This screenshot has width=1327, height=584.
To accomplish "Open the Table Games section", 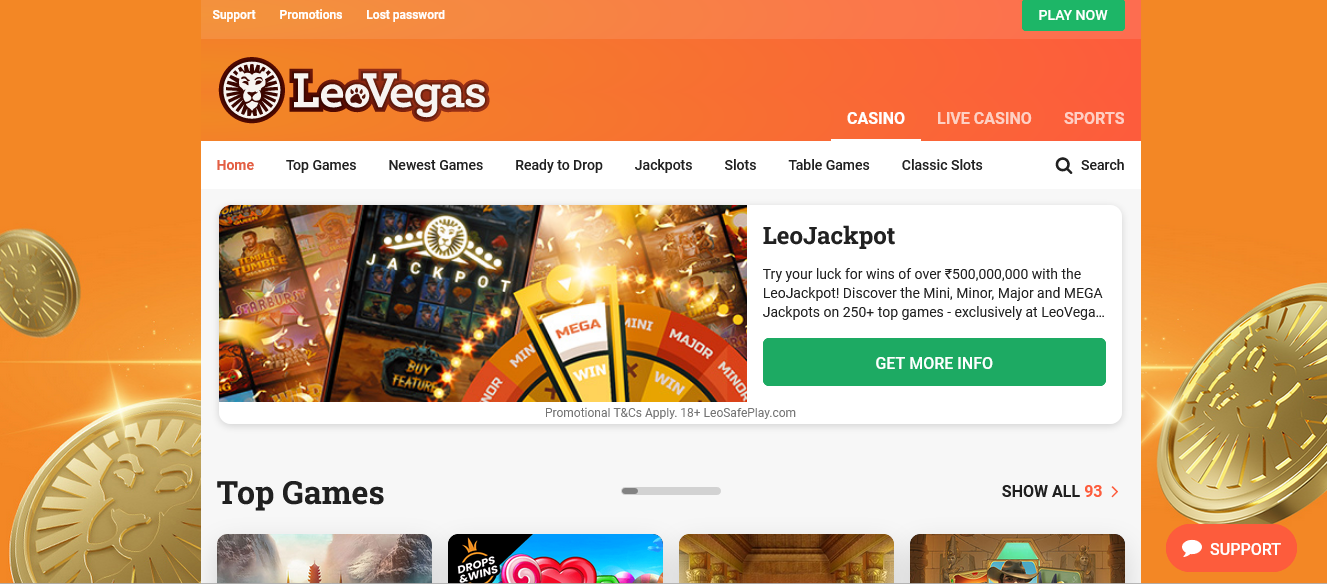I will 829,165.
